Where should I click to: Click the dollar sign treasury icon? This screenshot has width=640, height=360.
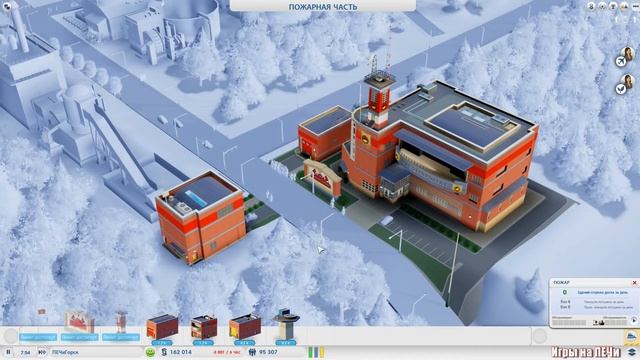click(x=164, y=352)
